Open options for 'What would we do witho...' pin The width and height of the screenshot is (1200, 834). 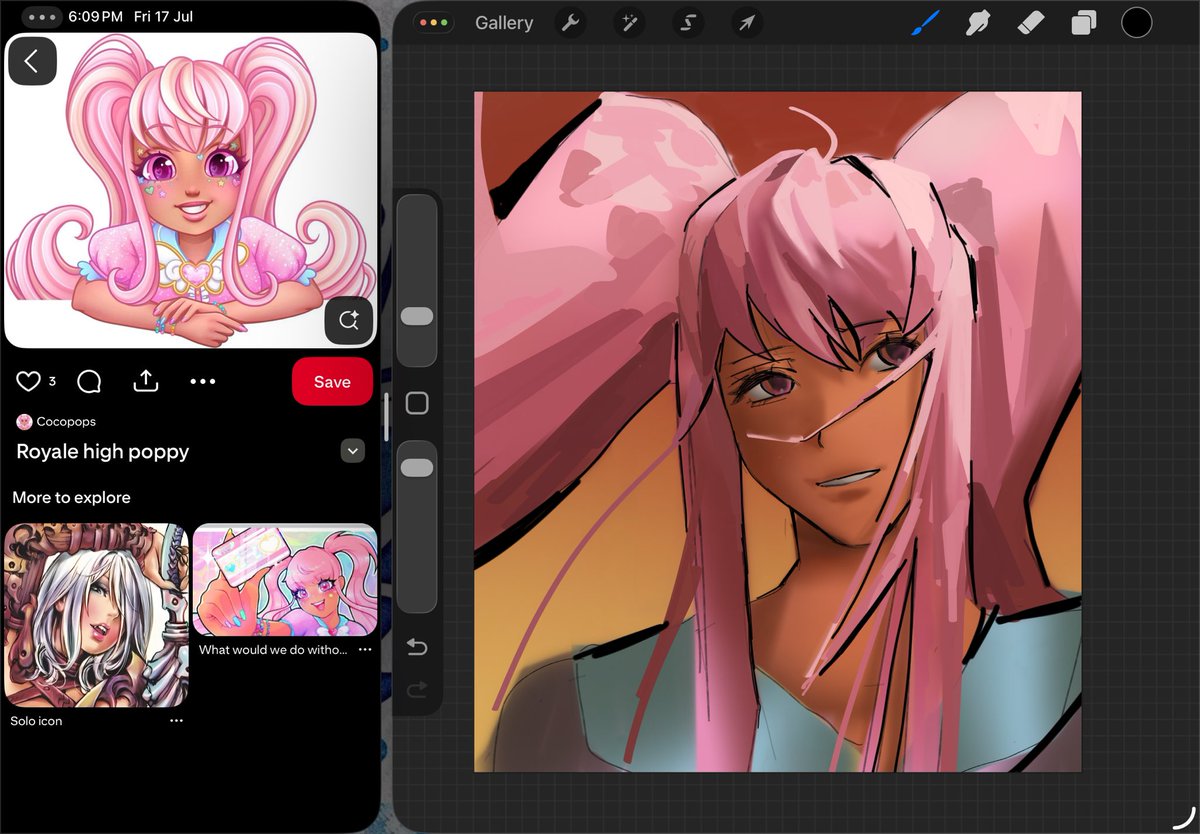pos(365,650)
